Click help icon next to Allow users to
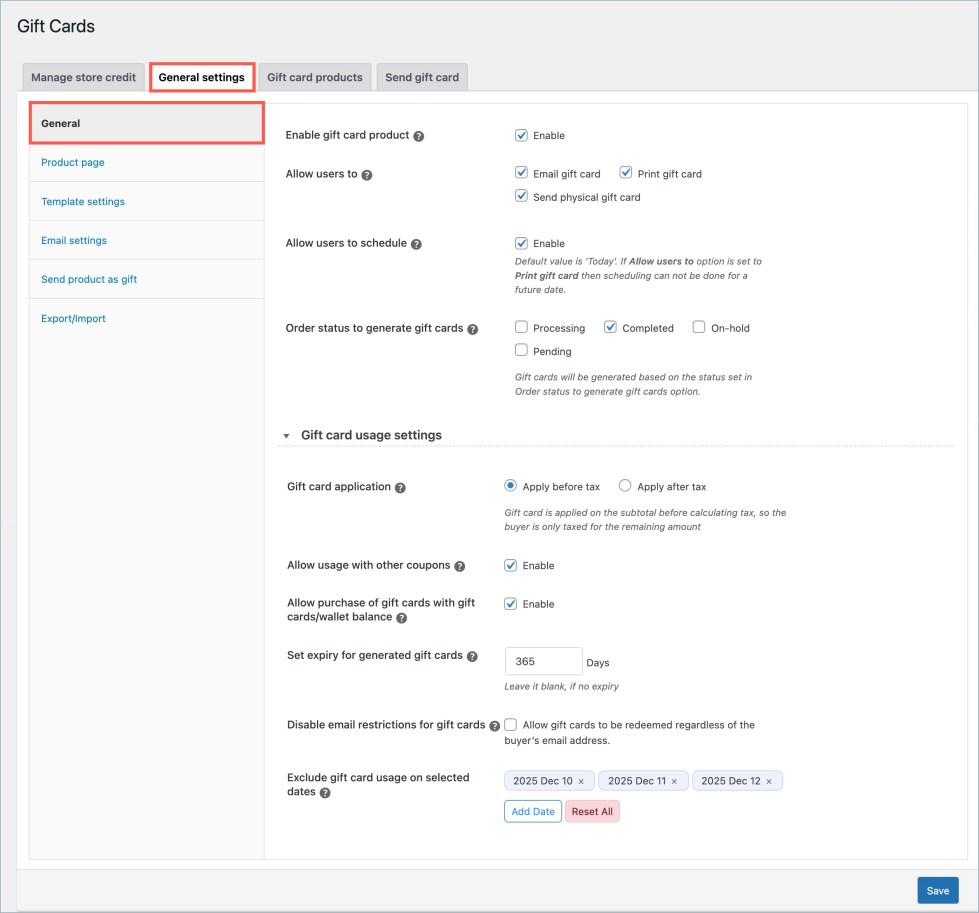 point(367,175)
